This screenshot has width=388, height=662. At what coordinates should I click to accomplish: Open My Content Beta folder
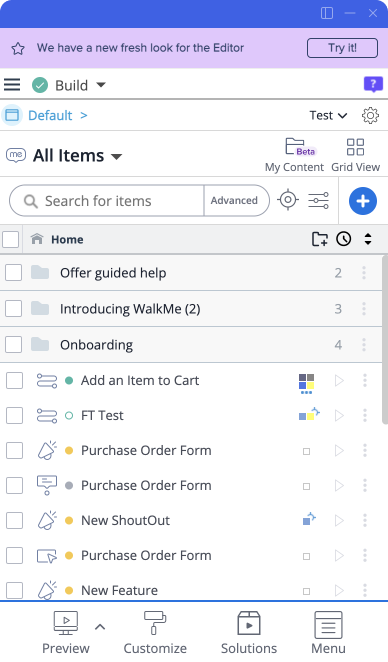pos(294,155)
